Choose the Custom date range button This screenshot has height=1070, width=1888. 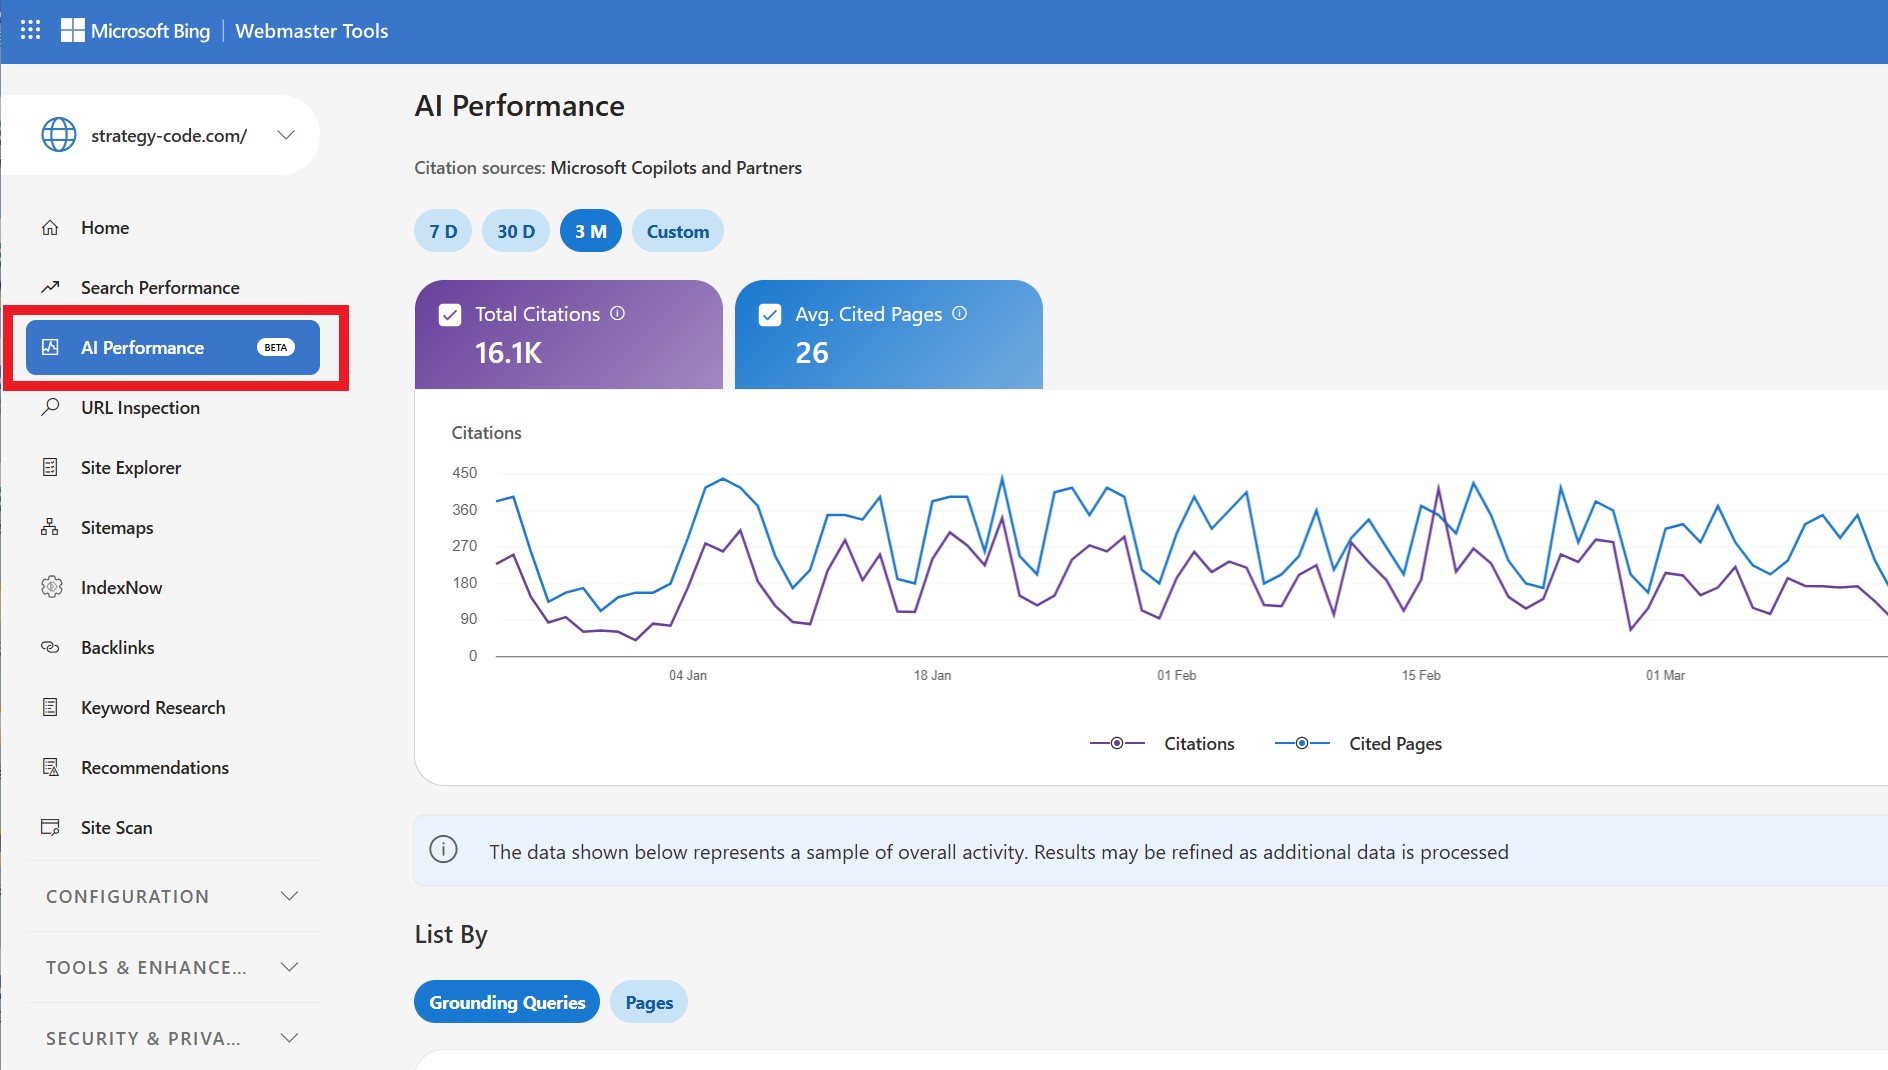coord(677,231)
